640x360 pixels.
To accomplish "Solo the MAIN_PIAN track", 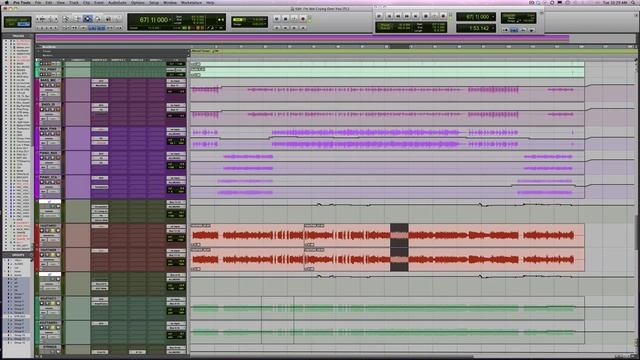I will [x=52, y=133].
